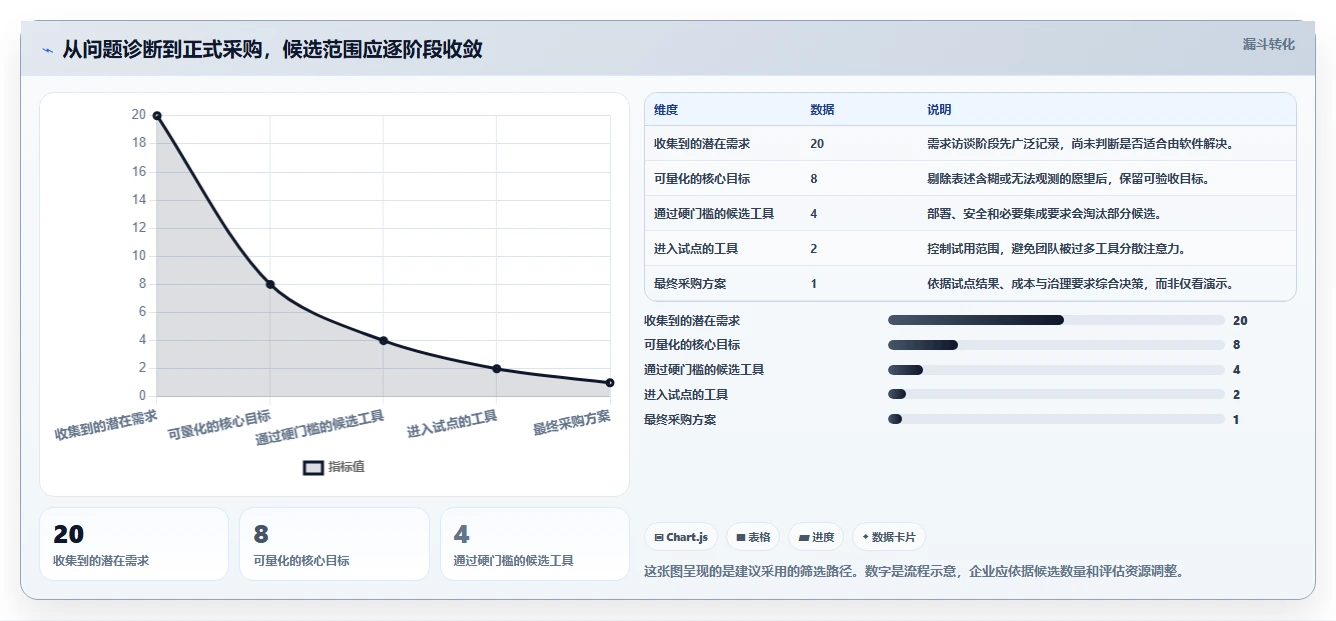Click the x-axis label 可量化的核心目标 under the chart
Image resolution: width=1336 pixels, height=621 pixels.
pyautogui.click(x=219, y=425)
